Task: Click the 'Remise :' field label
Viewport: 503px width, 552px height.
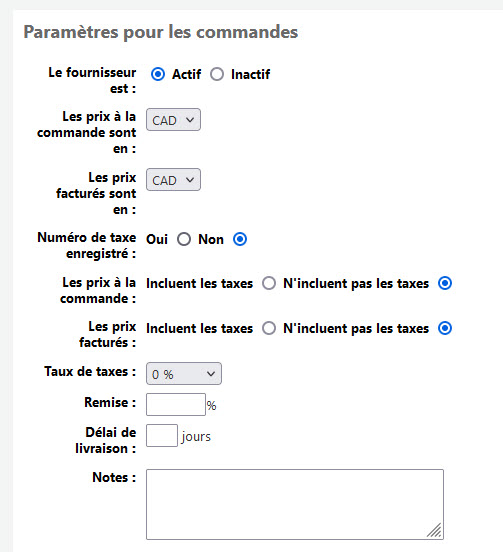Action: click(x=110, y=402)
